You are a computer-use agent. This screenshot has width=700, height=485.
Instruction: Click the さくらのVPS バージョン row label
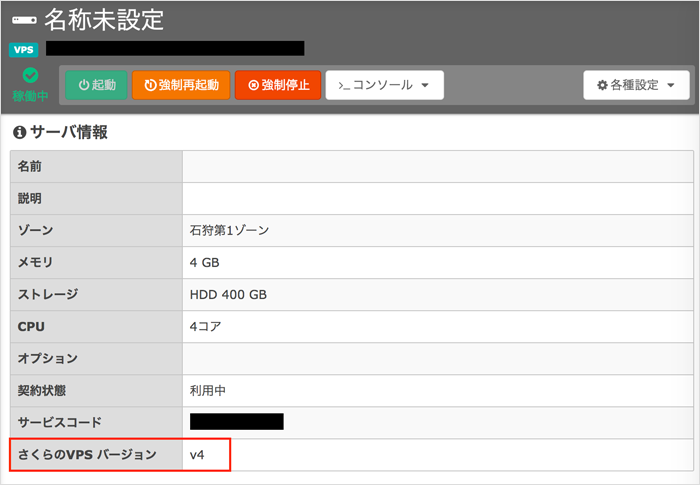click(87, 455)
